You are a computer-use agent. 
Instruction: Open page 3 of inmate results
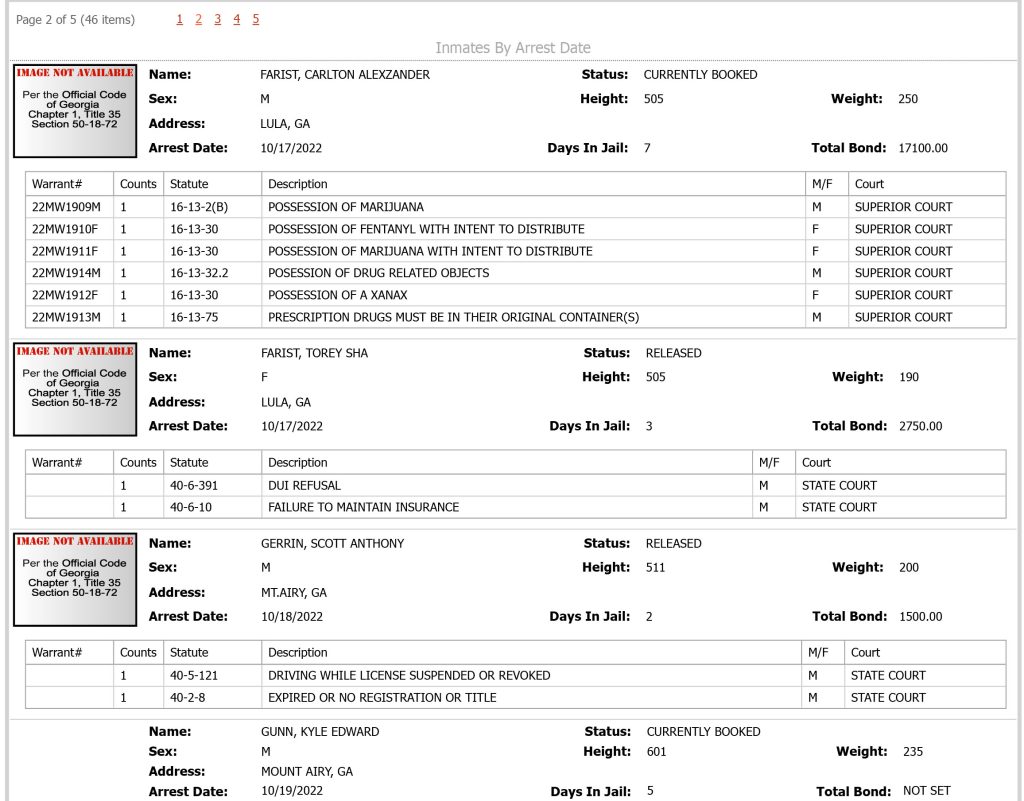217,20
